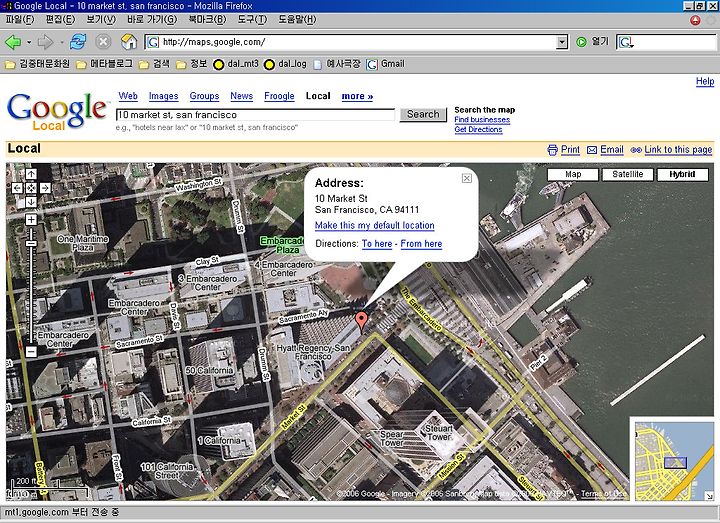Click the gray Forward arrow button
720x523 pixels.
(45, 42)
